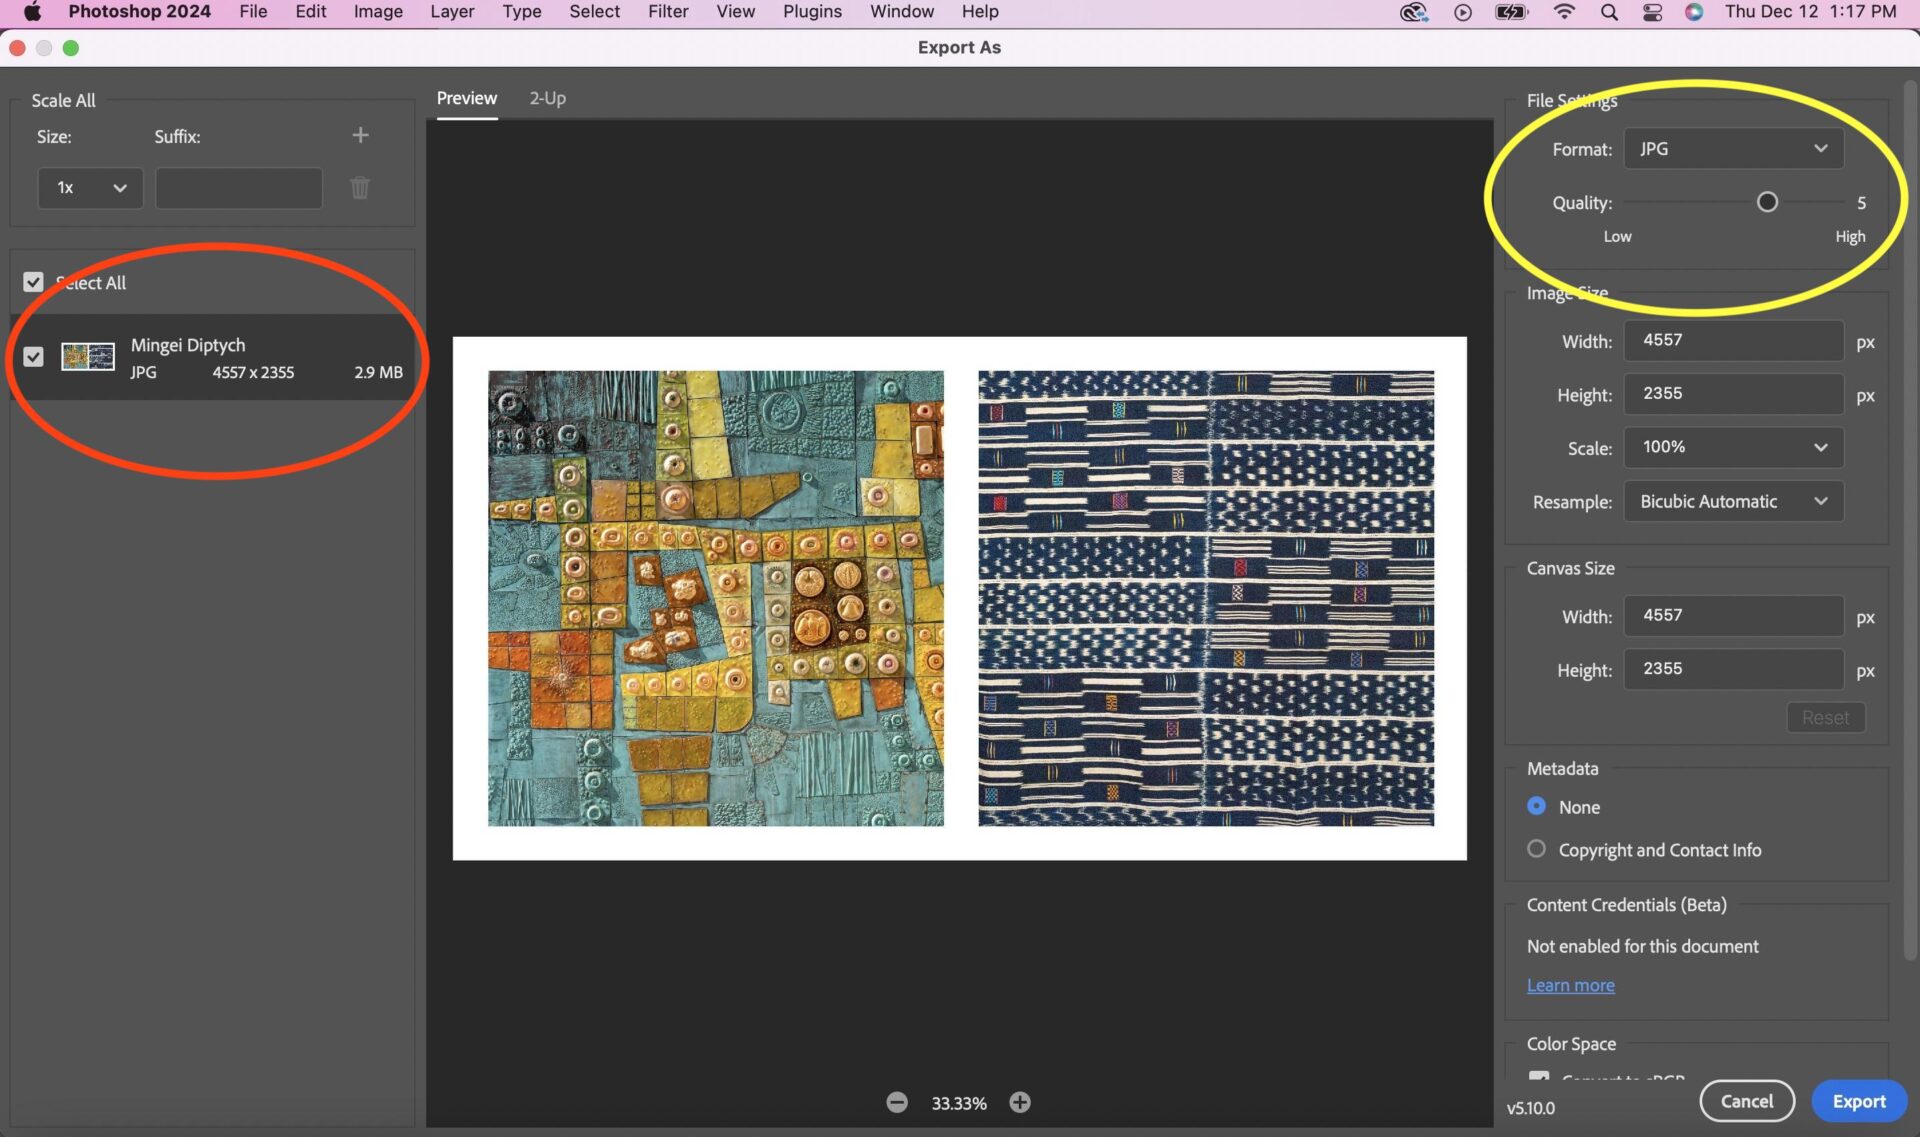Viewport: 1920px width, 1137px height.
Task: Open the File menu
Action: pos(253,12)
